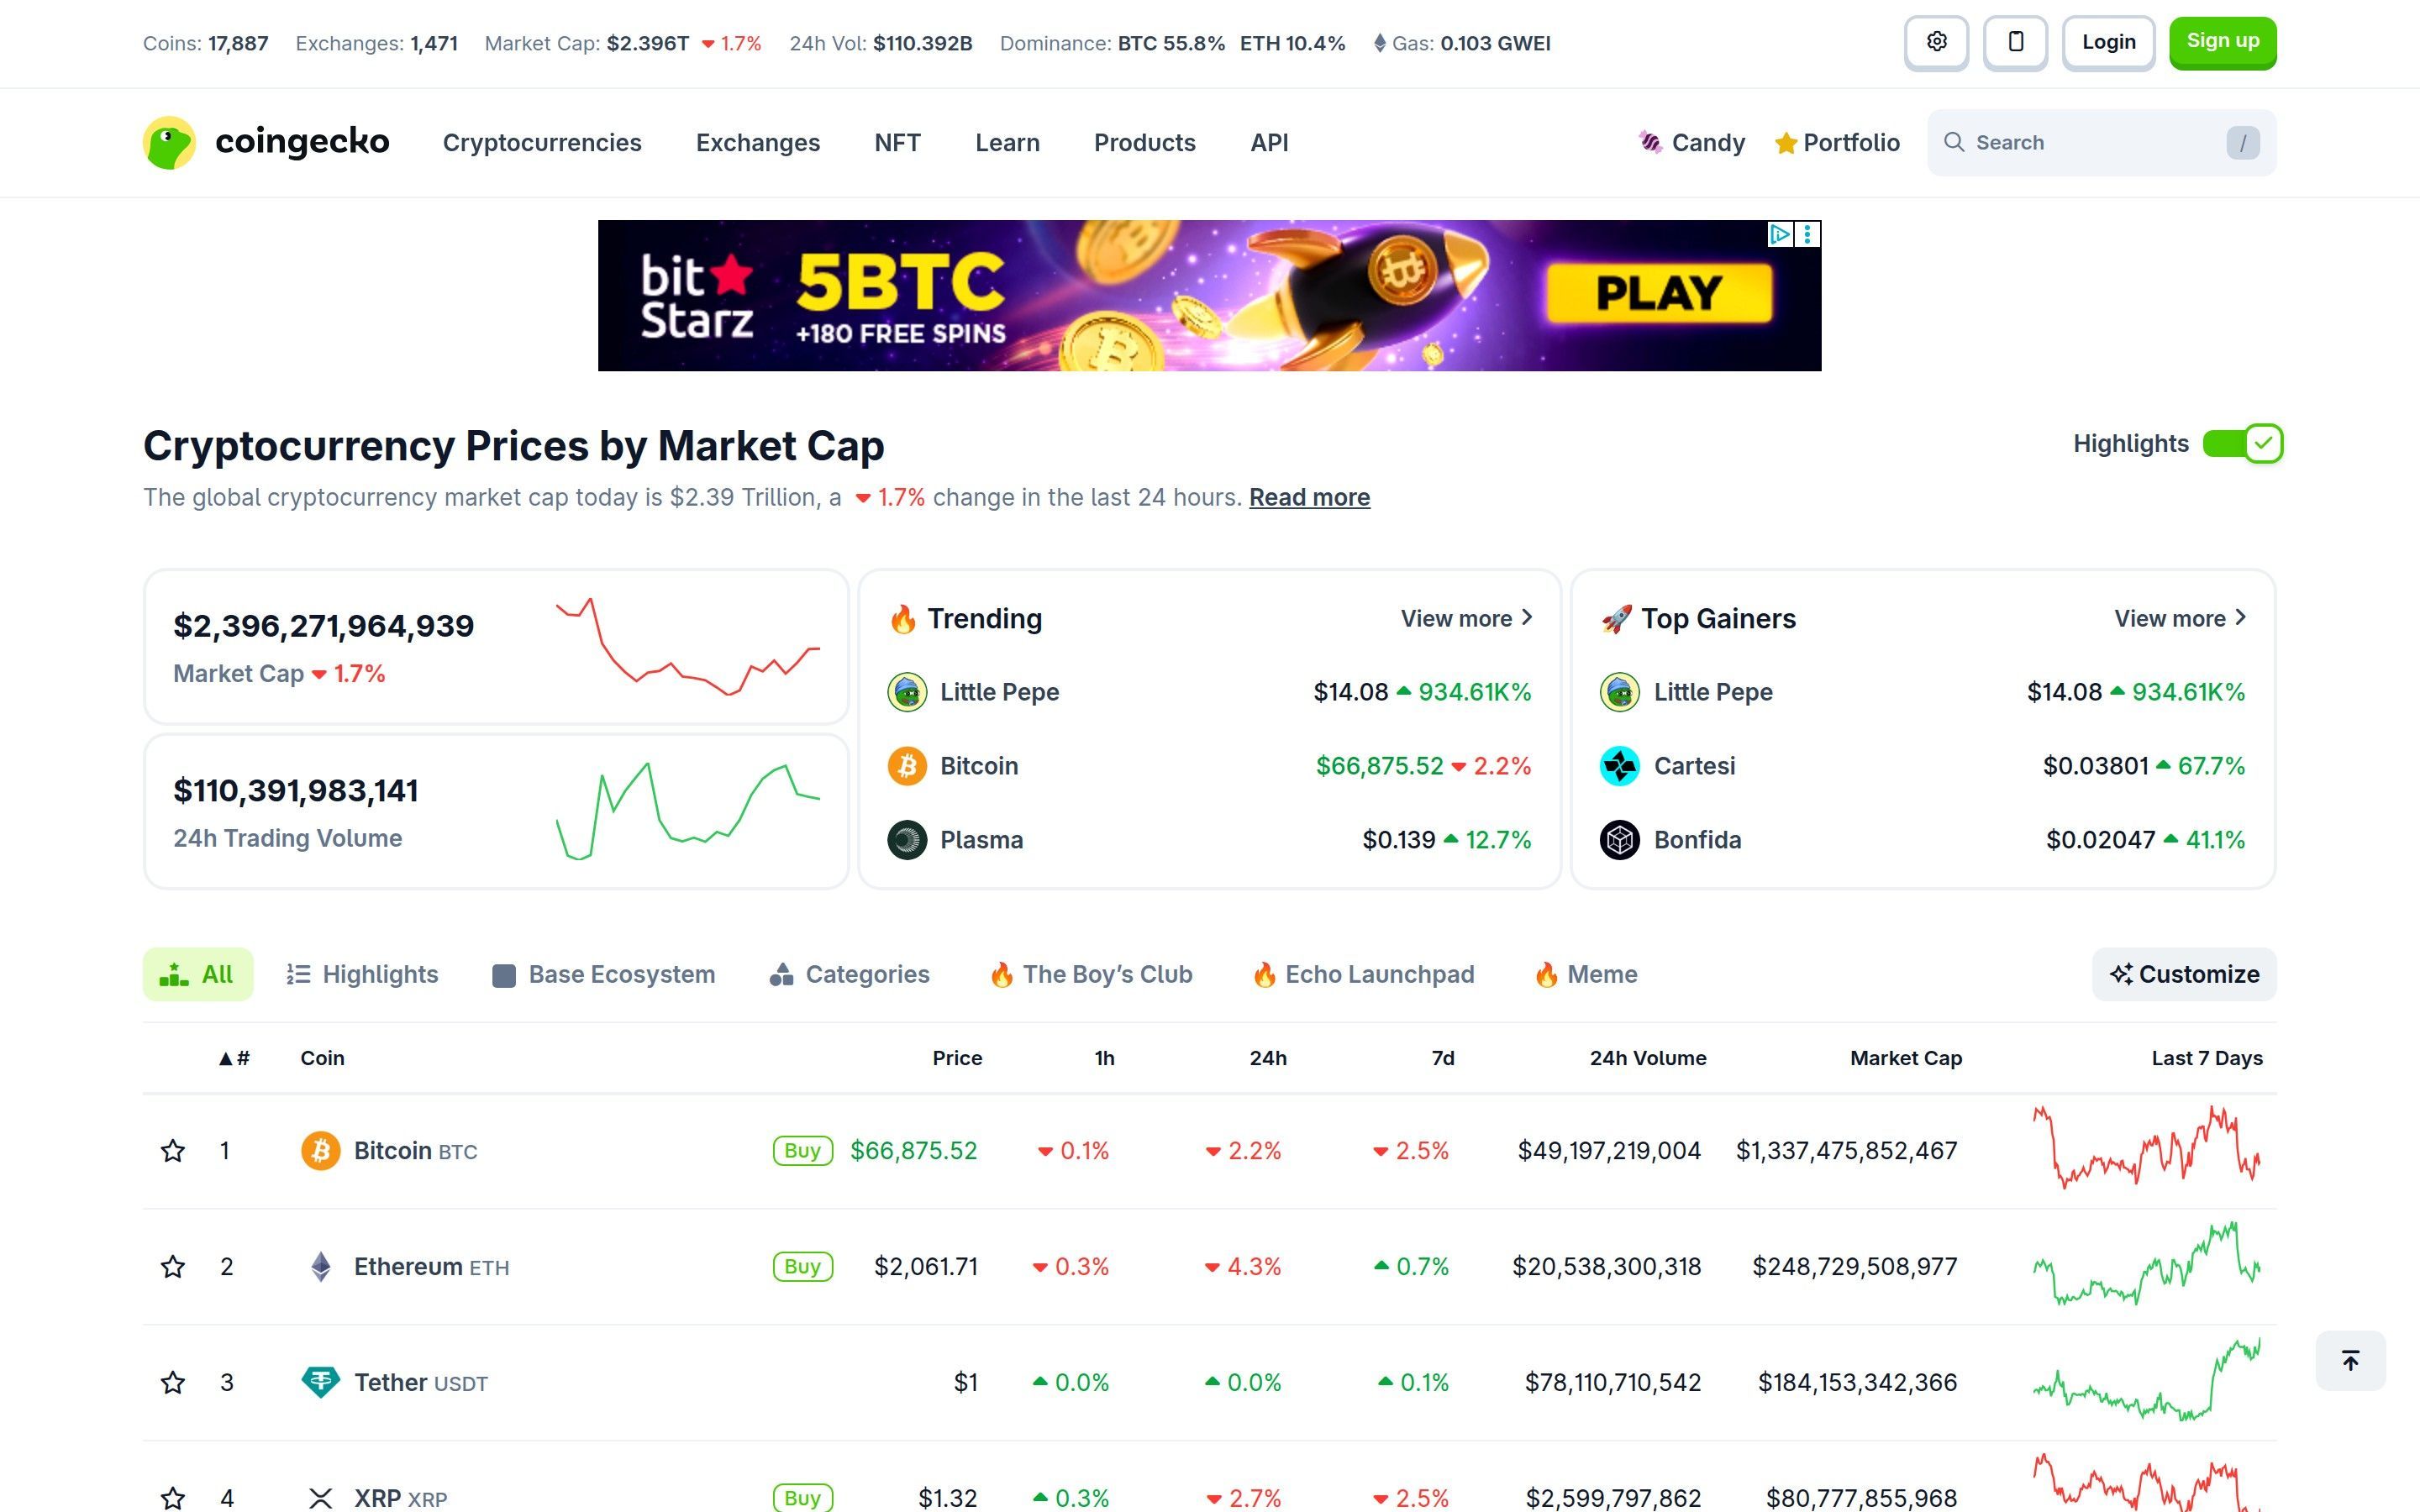
Task: Click the mobile app icon in the header
Action: pyautogui.click(x=2015, y=42)
